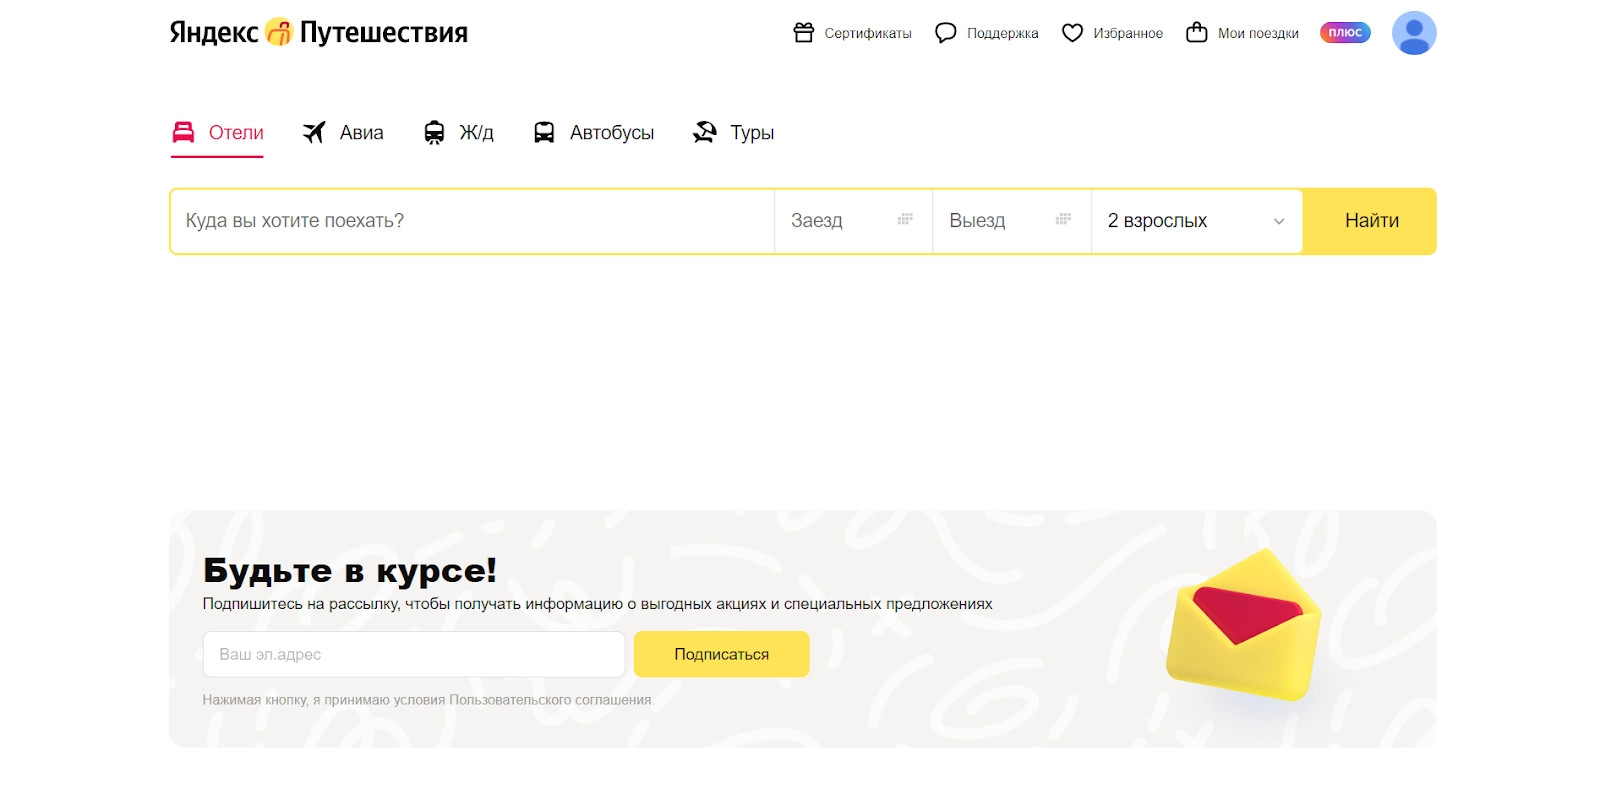Open the user profile avatar
Viewport: 1600px width, 789px height.
[x=1414, y=33]
